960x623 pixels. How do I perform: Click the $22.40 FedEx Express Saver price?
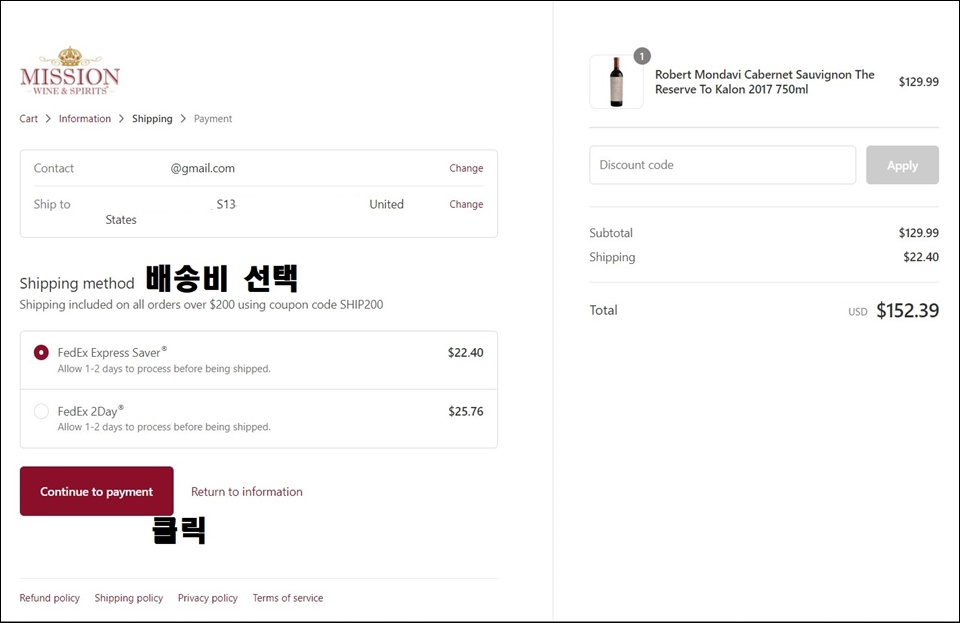(x=465, y=353)
